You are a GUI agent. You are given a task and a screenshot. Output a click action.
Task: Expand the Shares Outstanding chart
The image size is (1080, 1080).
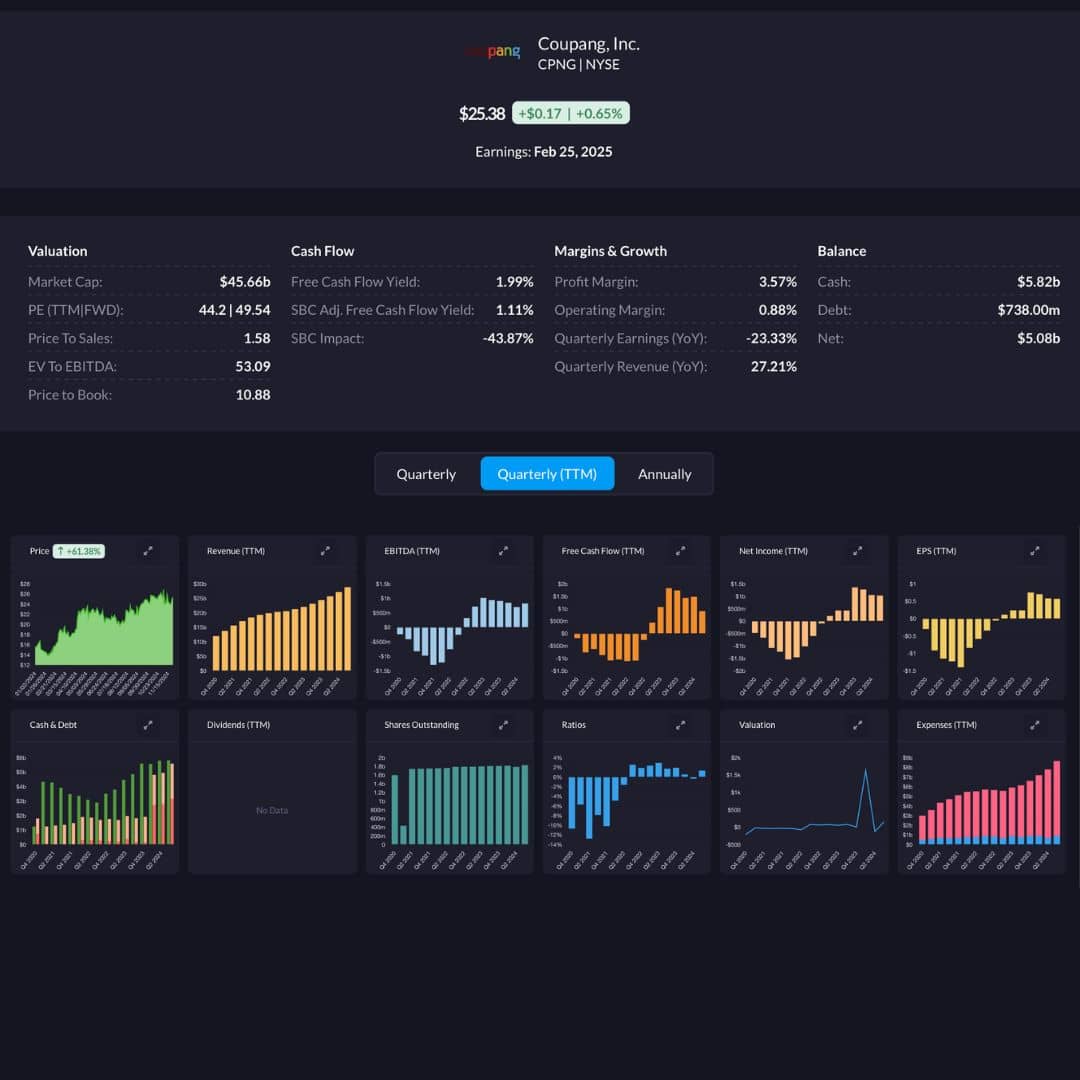click(503, 725)
